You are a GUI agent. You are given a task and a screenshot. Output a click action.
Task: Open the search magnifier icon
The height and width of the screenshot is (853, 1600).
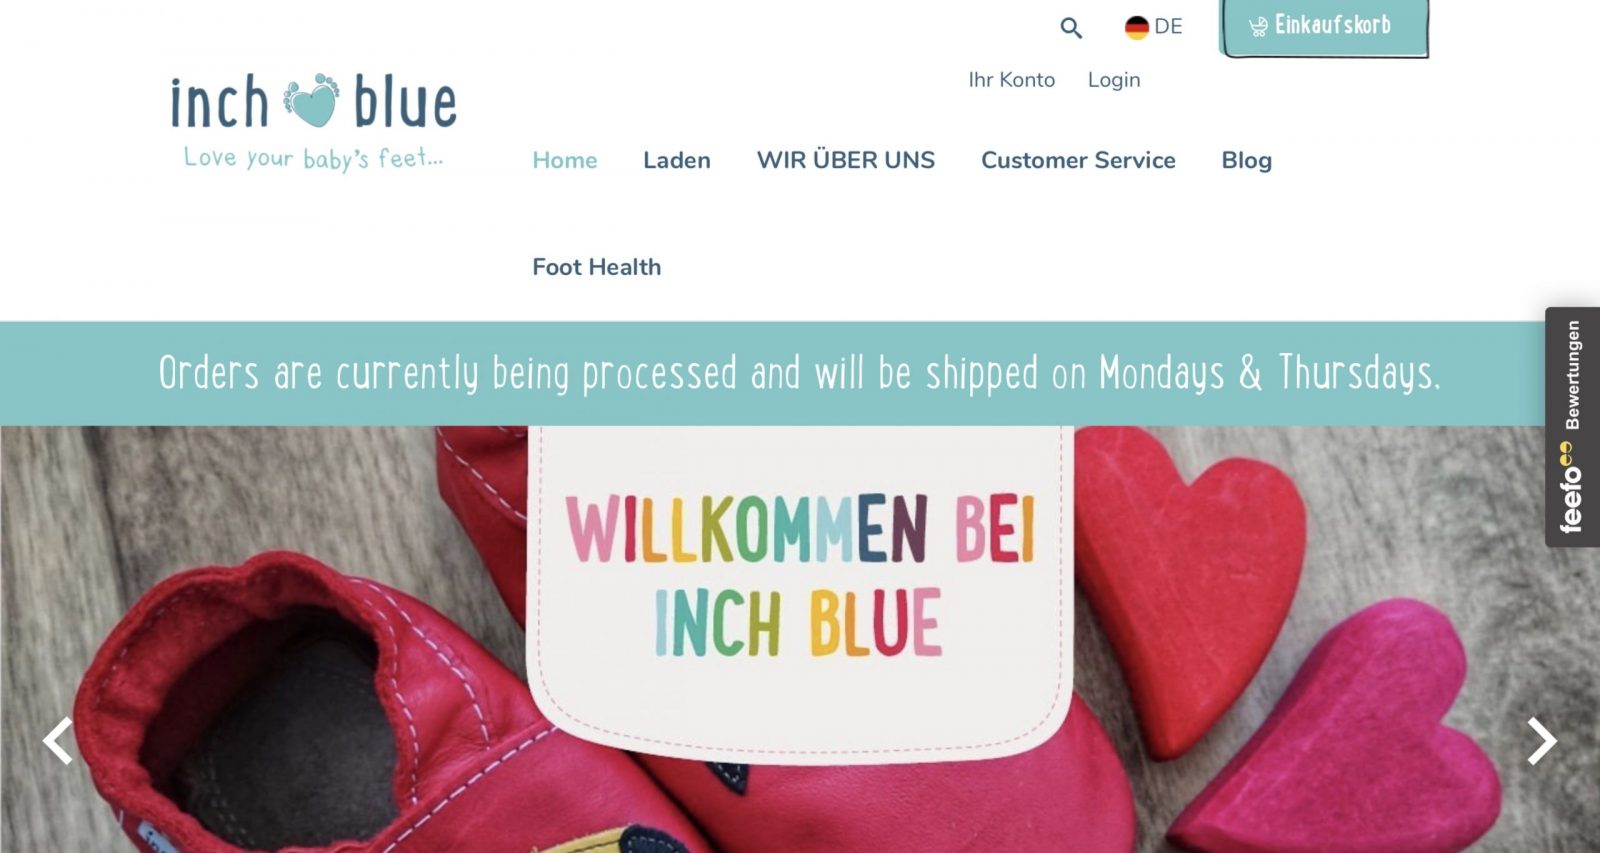[x=1071, y=28]
